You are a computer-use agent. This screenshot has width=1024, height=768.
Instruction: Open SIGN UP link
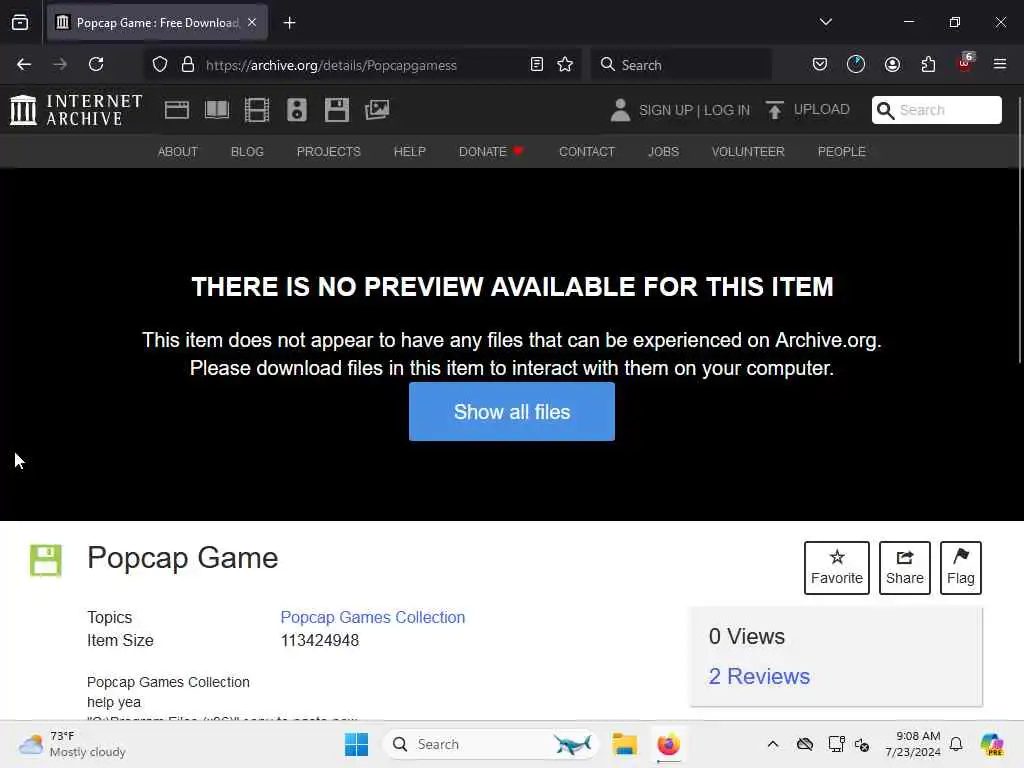point(665,110)
